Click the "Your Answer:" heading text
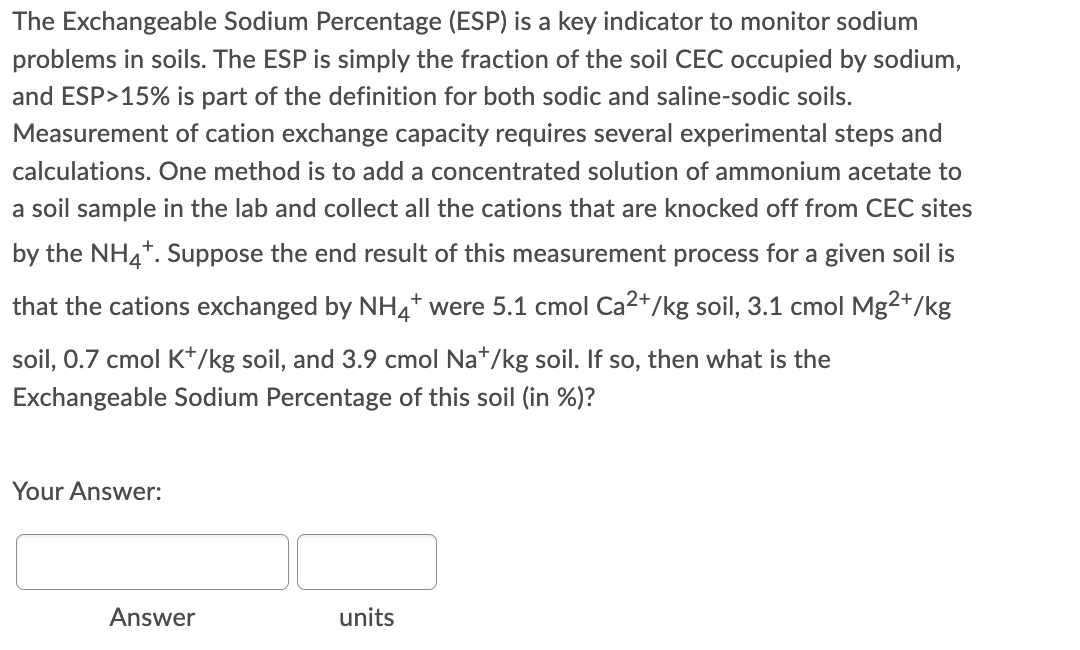 pyautogui.click(x=87, y=492)
